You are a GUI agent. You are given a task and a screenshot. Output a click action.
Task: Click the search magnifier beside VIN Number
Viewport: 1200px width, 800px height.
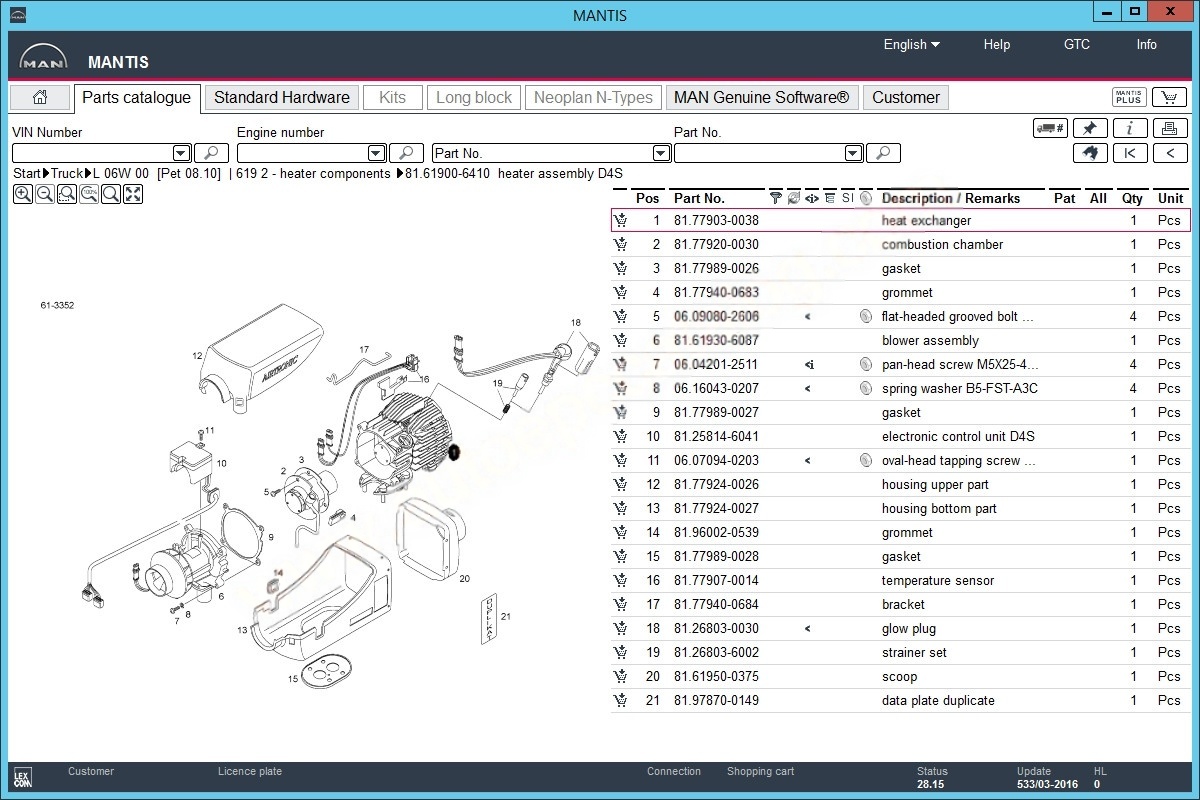click(211, 153)
